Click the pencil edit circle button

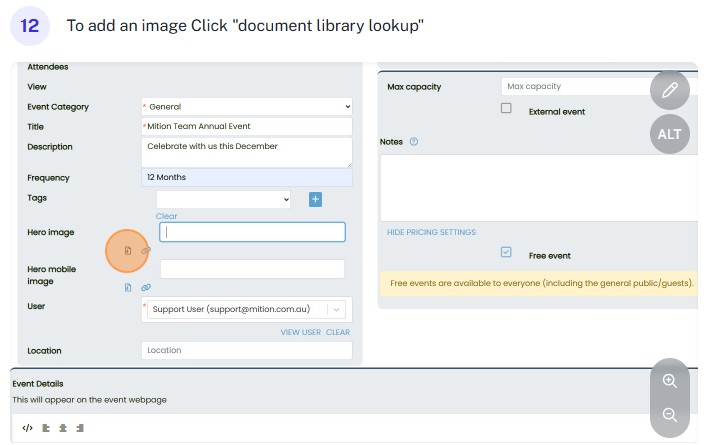click(669, 90)
